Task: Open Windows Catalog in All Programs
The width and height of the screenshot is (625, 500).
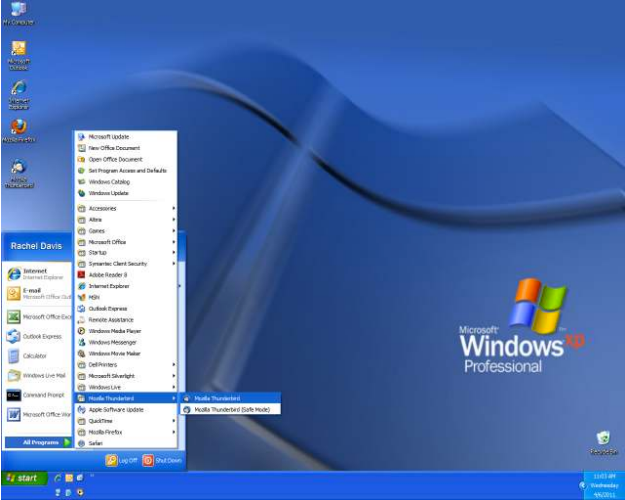Action: tap(126, 182)
